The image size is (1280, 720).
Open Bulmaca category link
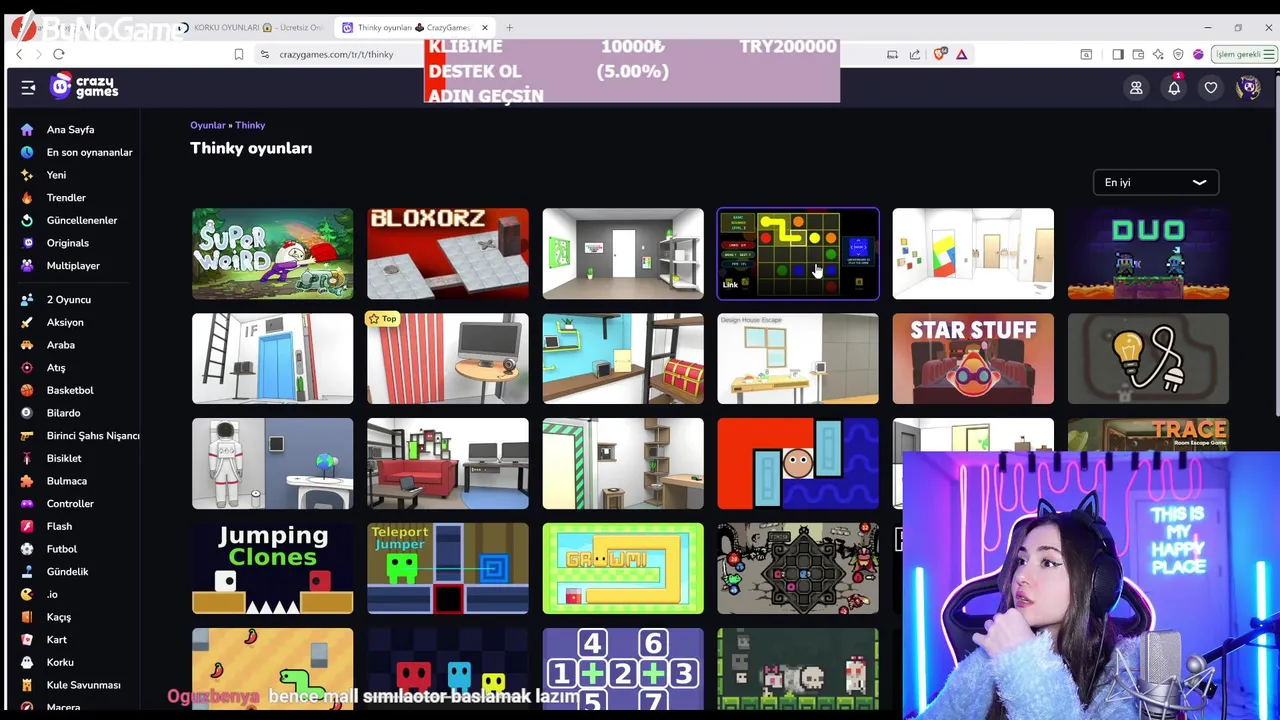tap(67, 481)
